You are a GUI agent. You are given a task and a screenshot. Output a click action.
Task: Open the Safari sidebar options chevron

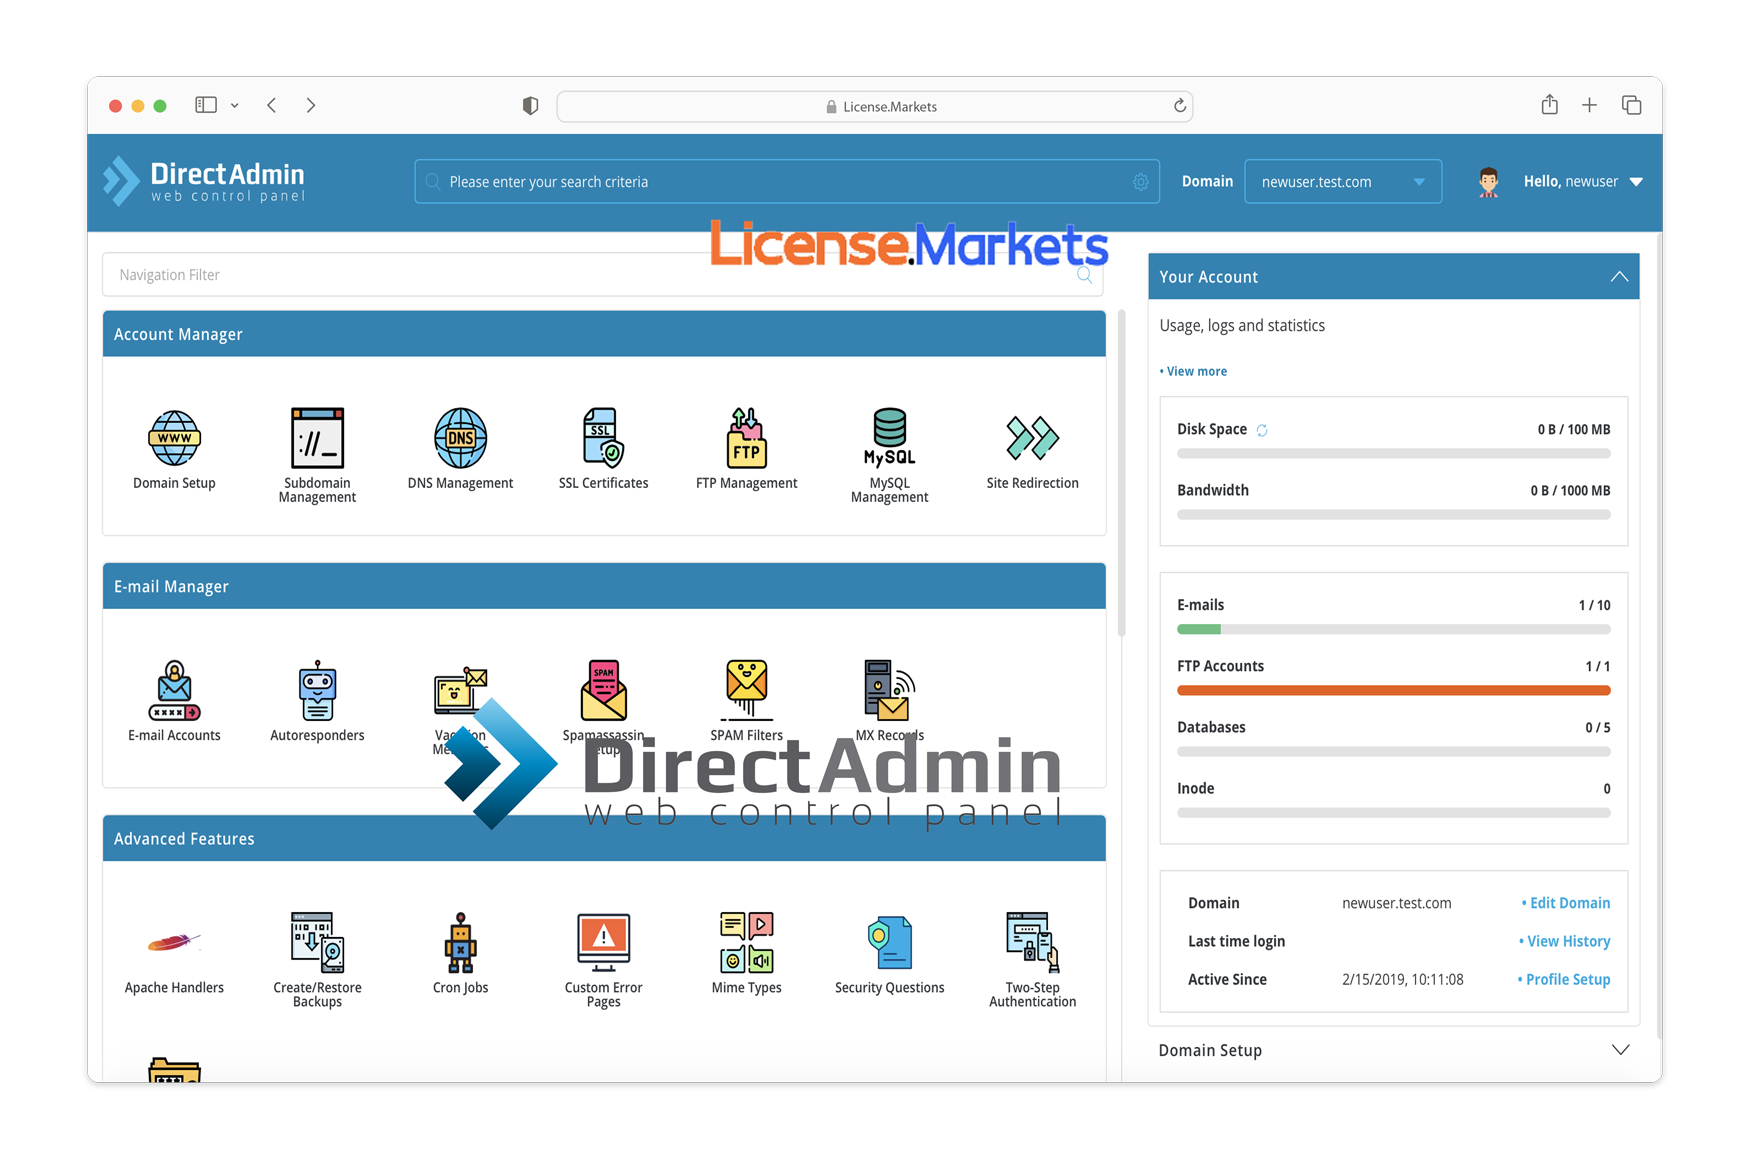tap(234, 105)
